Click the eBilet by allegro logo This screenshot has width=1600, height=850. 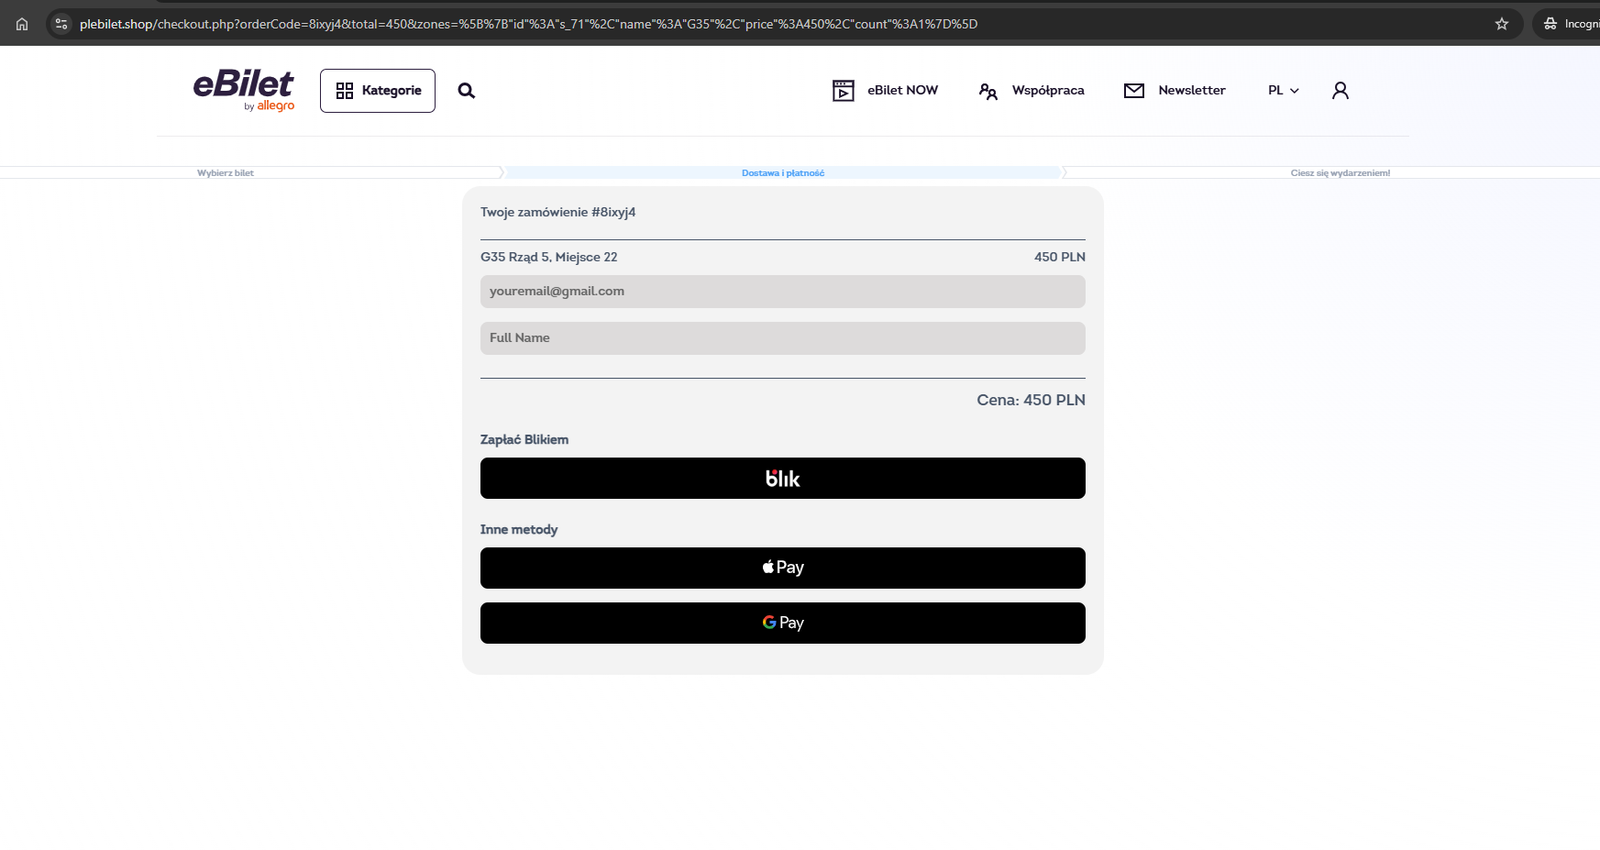[243, 90]
